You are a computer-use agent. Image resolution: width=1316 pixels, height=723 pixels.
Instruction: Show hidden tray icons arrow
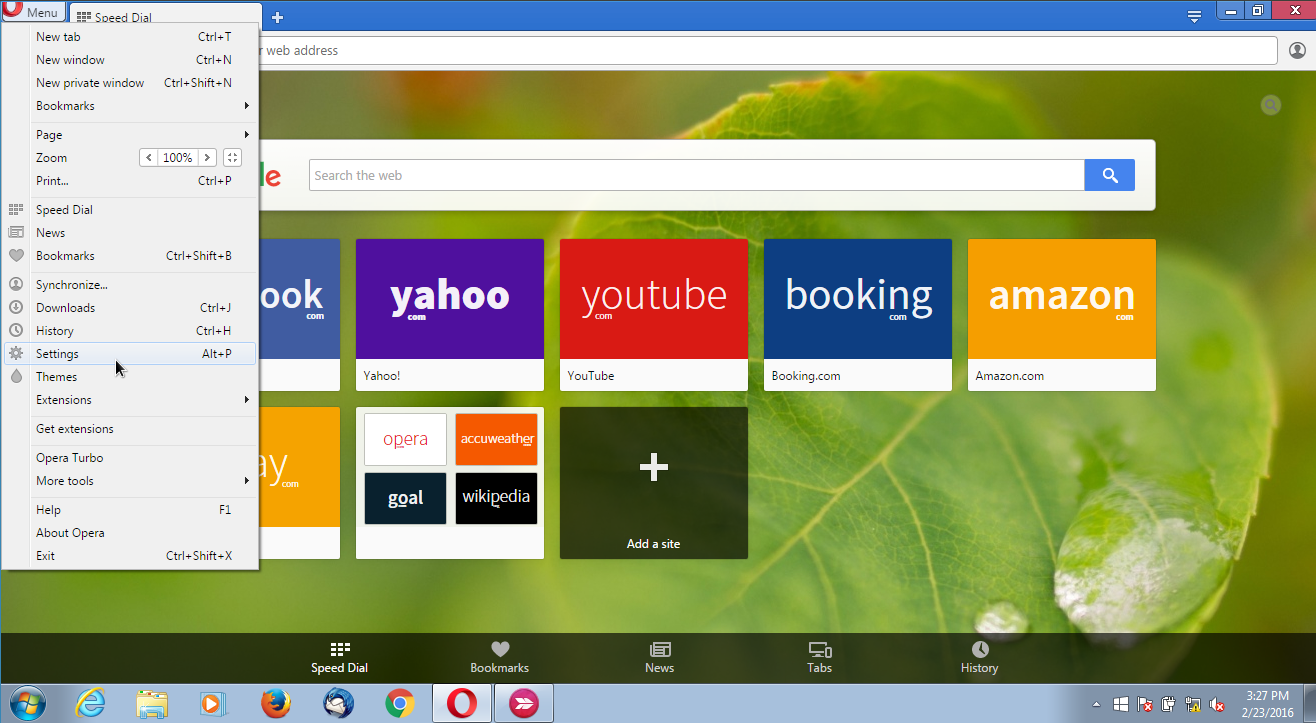pyautogui.click(x=1097, y=704)
